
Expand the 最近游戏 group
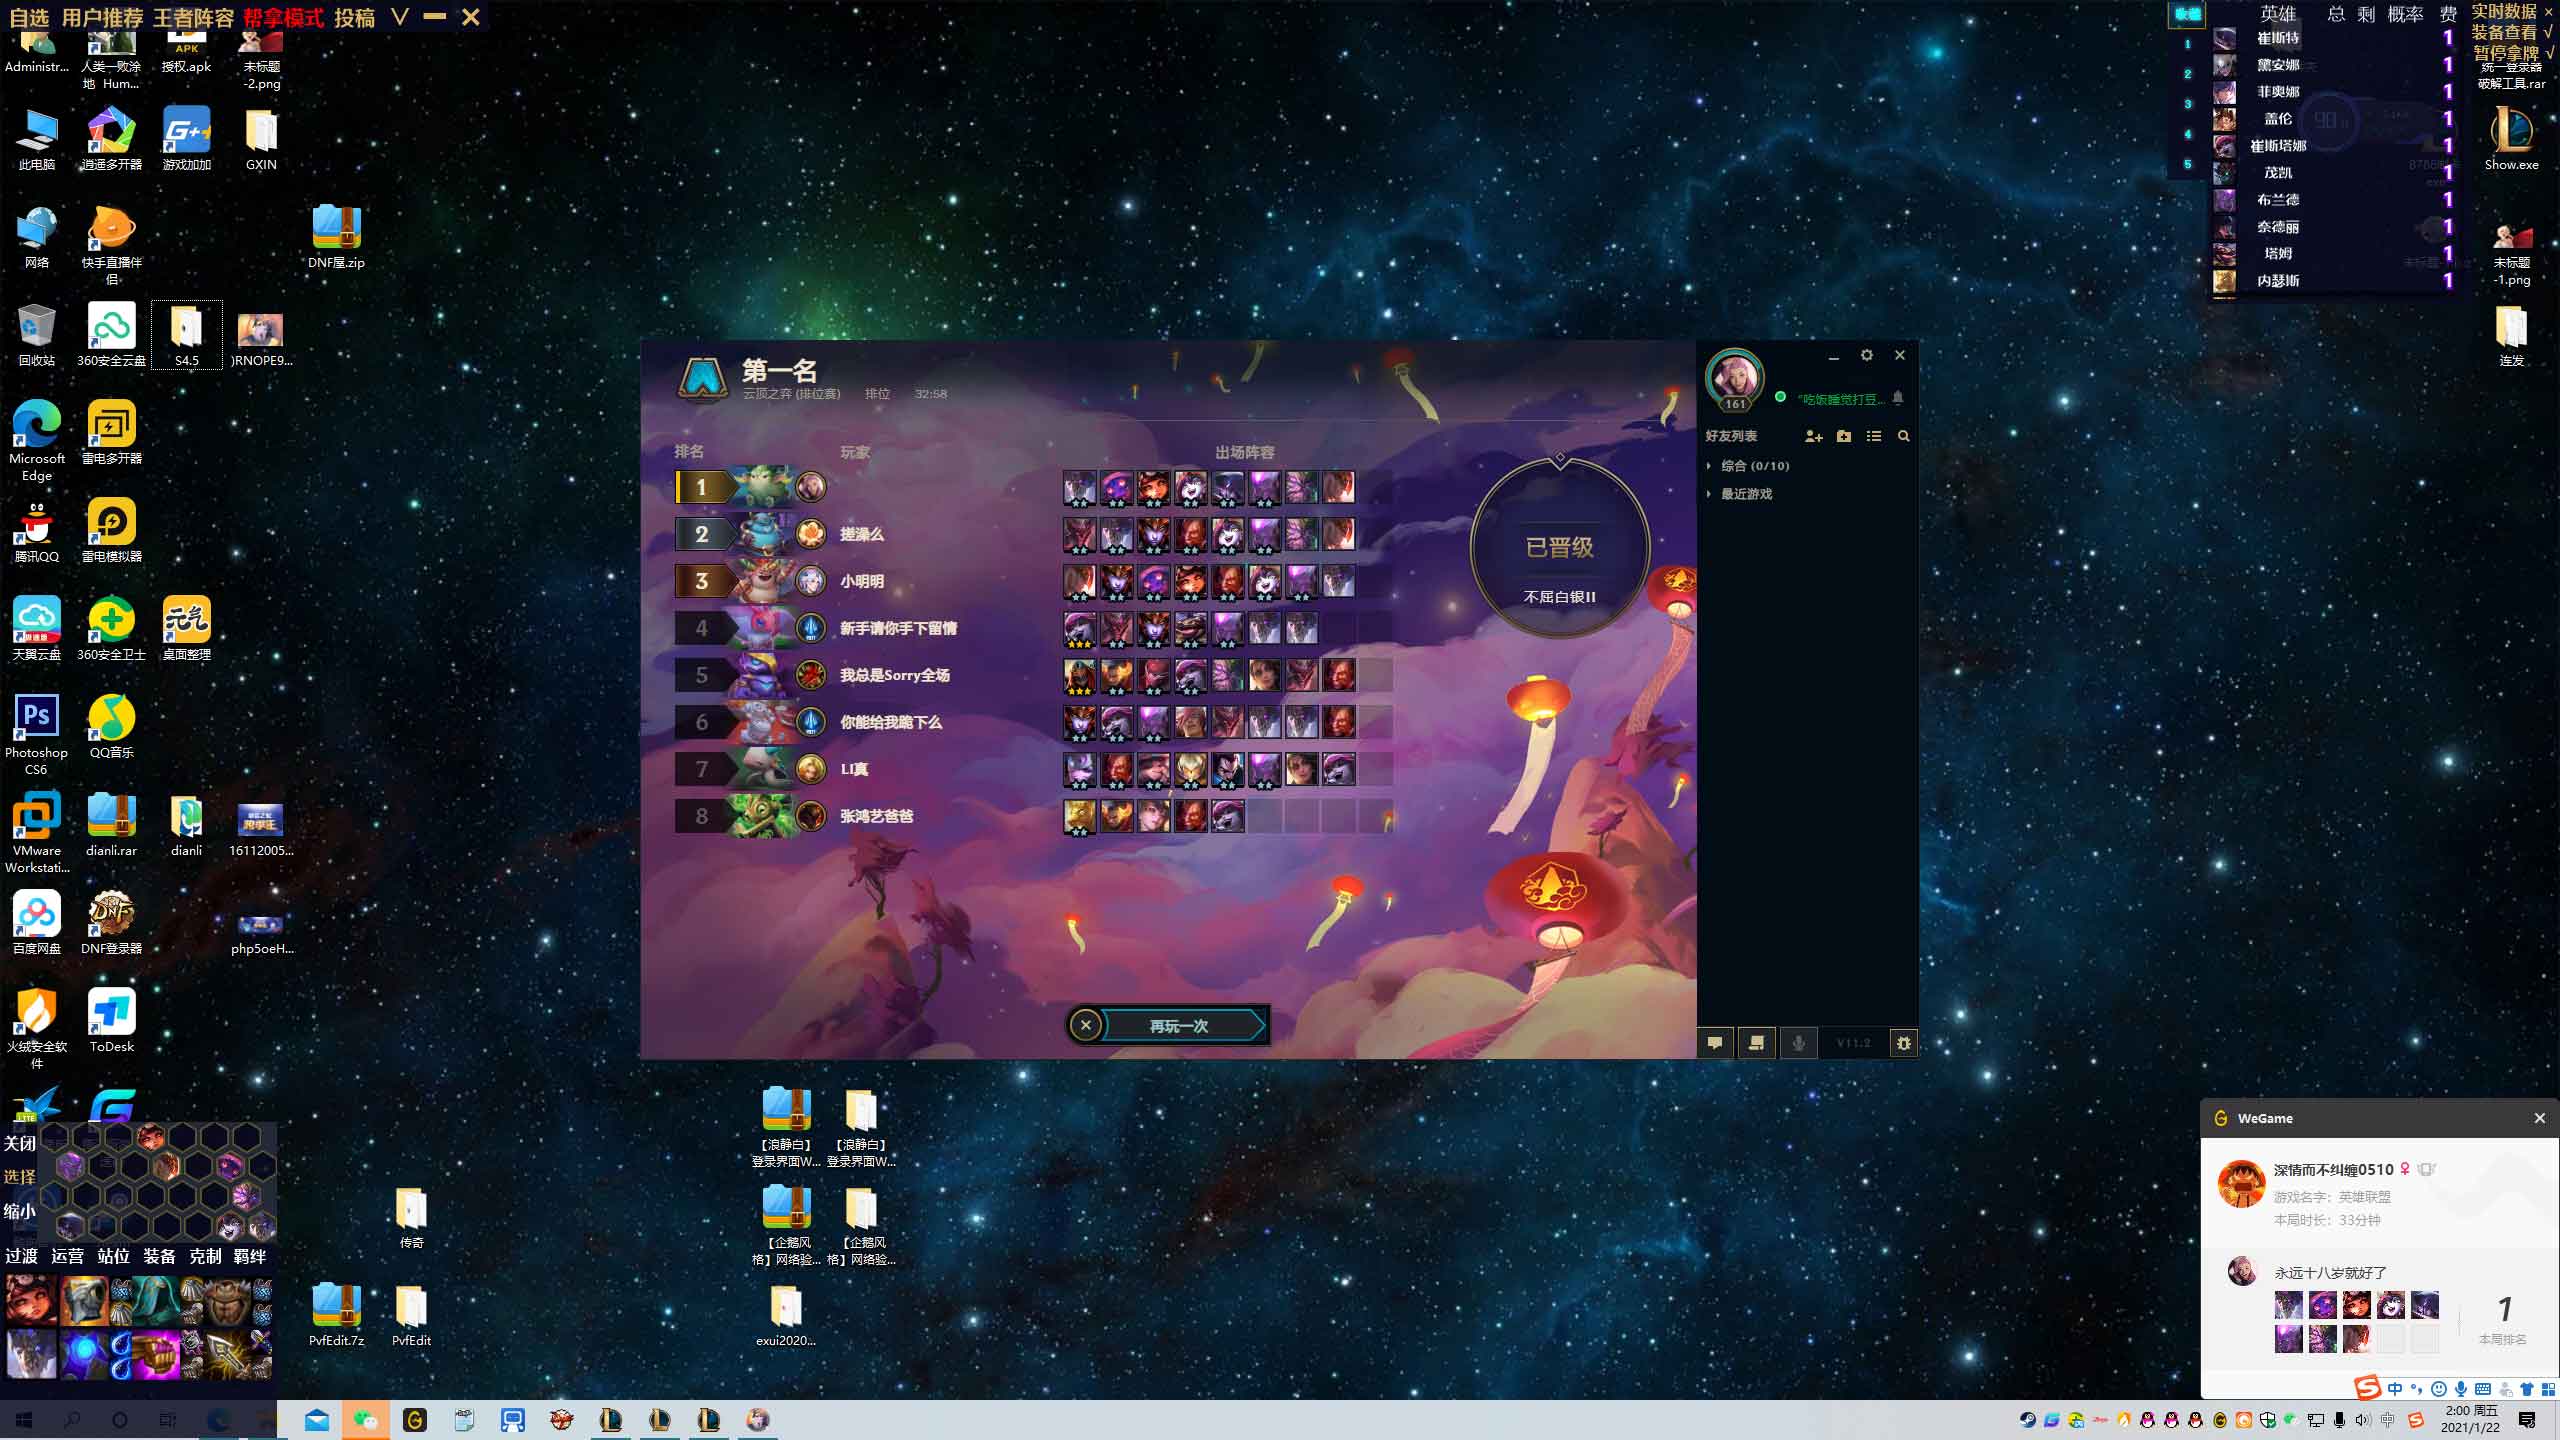[x=1746, y=494]
